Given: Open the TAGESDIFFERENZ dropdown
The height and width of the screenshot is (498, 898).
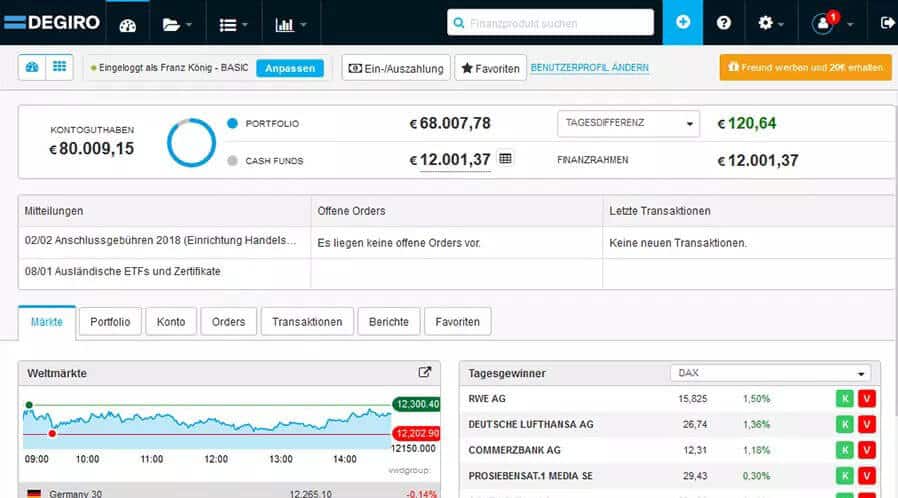Looking at the screenshot, I should pos(628,123).
